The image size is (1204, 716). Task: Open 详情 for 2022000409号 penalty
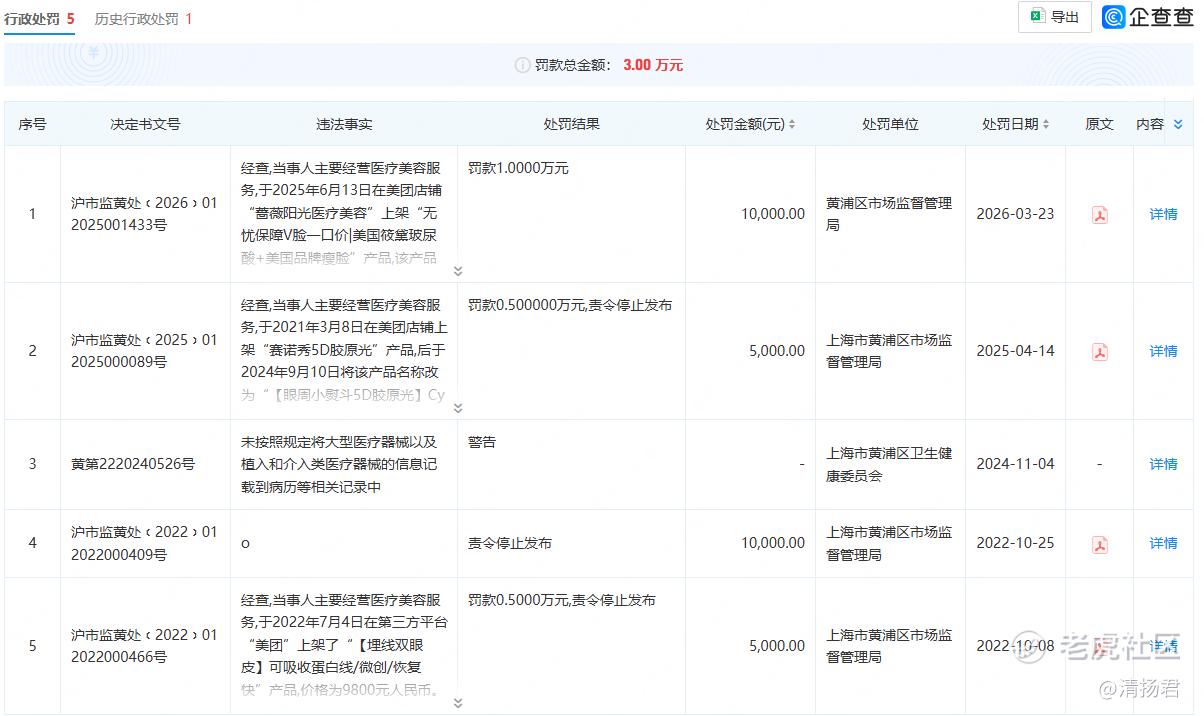coord(1163,543)
